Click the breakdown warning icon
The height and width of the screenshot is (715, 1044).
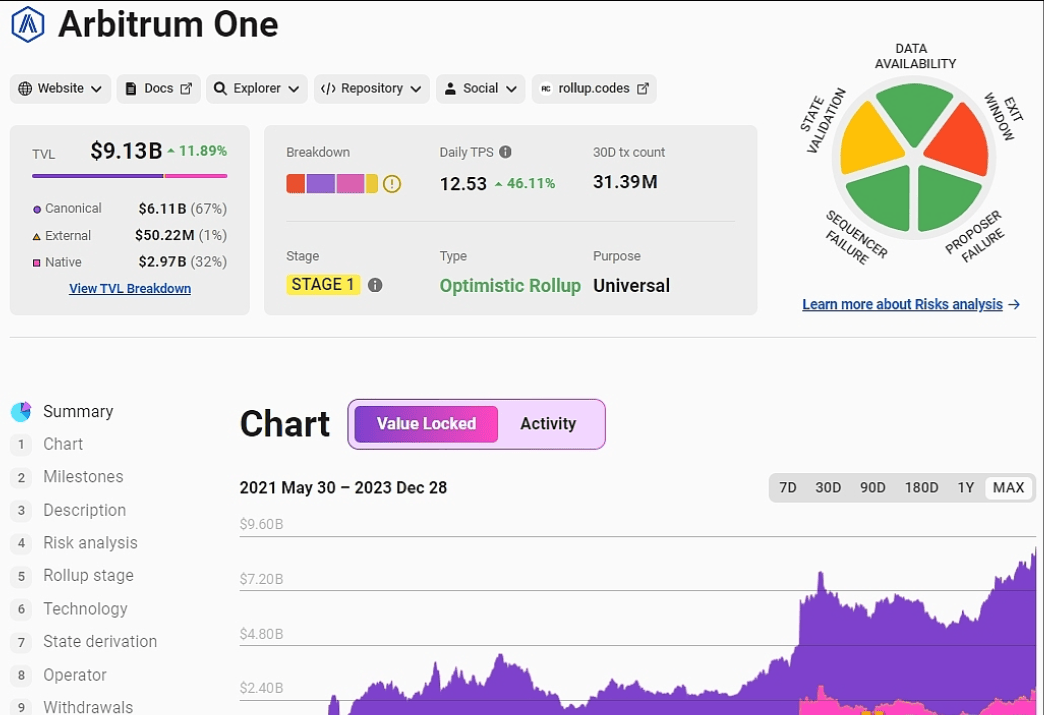point(392,183)
